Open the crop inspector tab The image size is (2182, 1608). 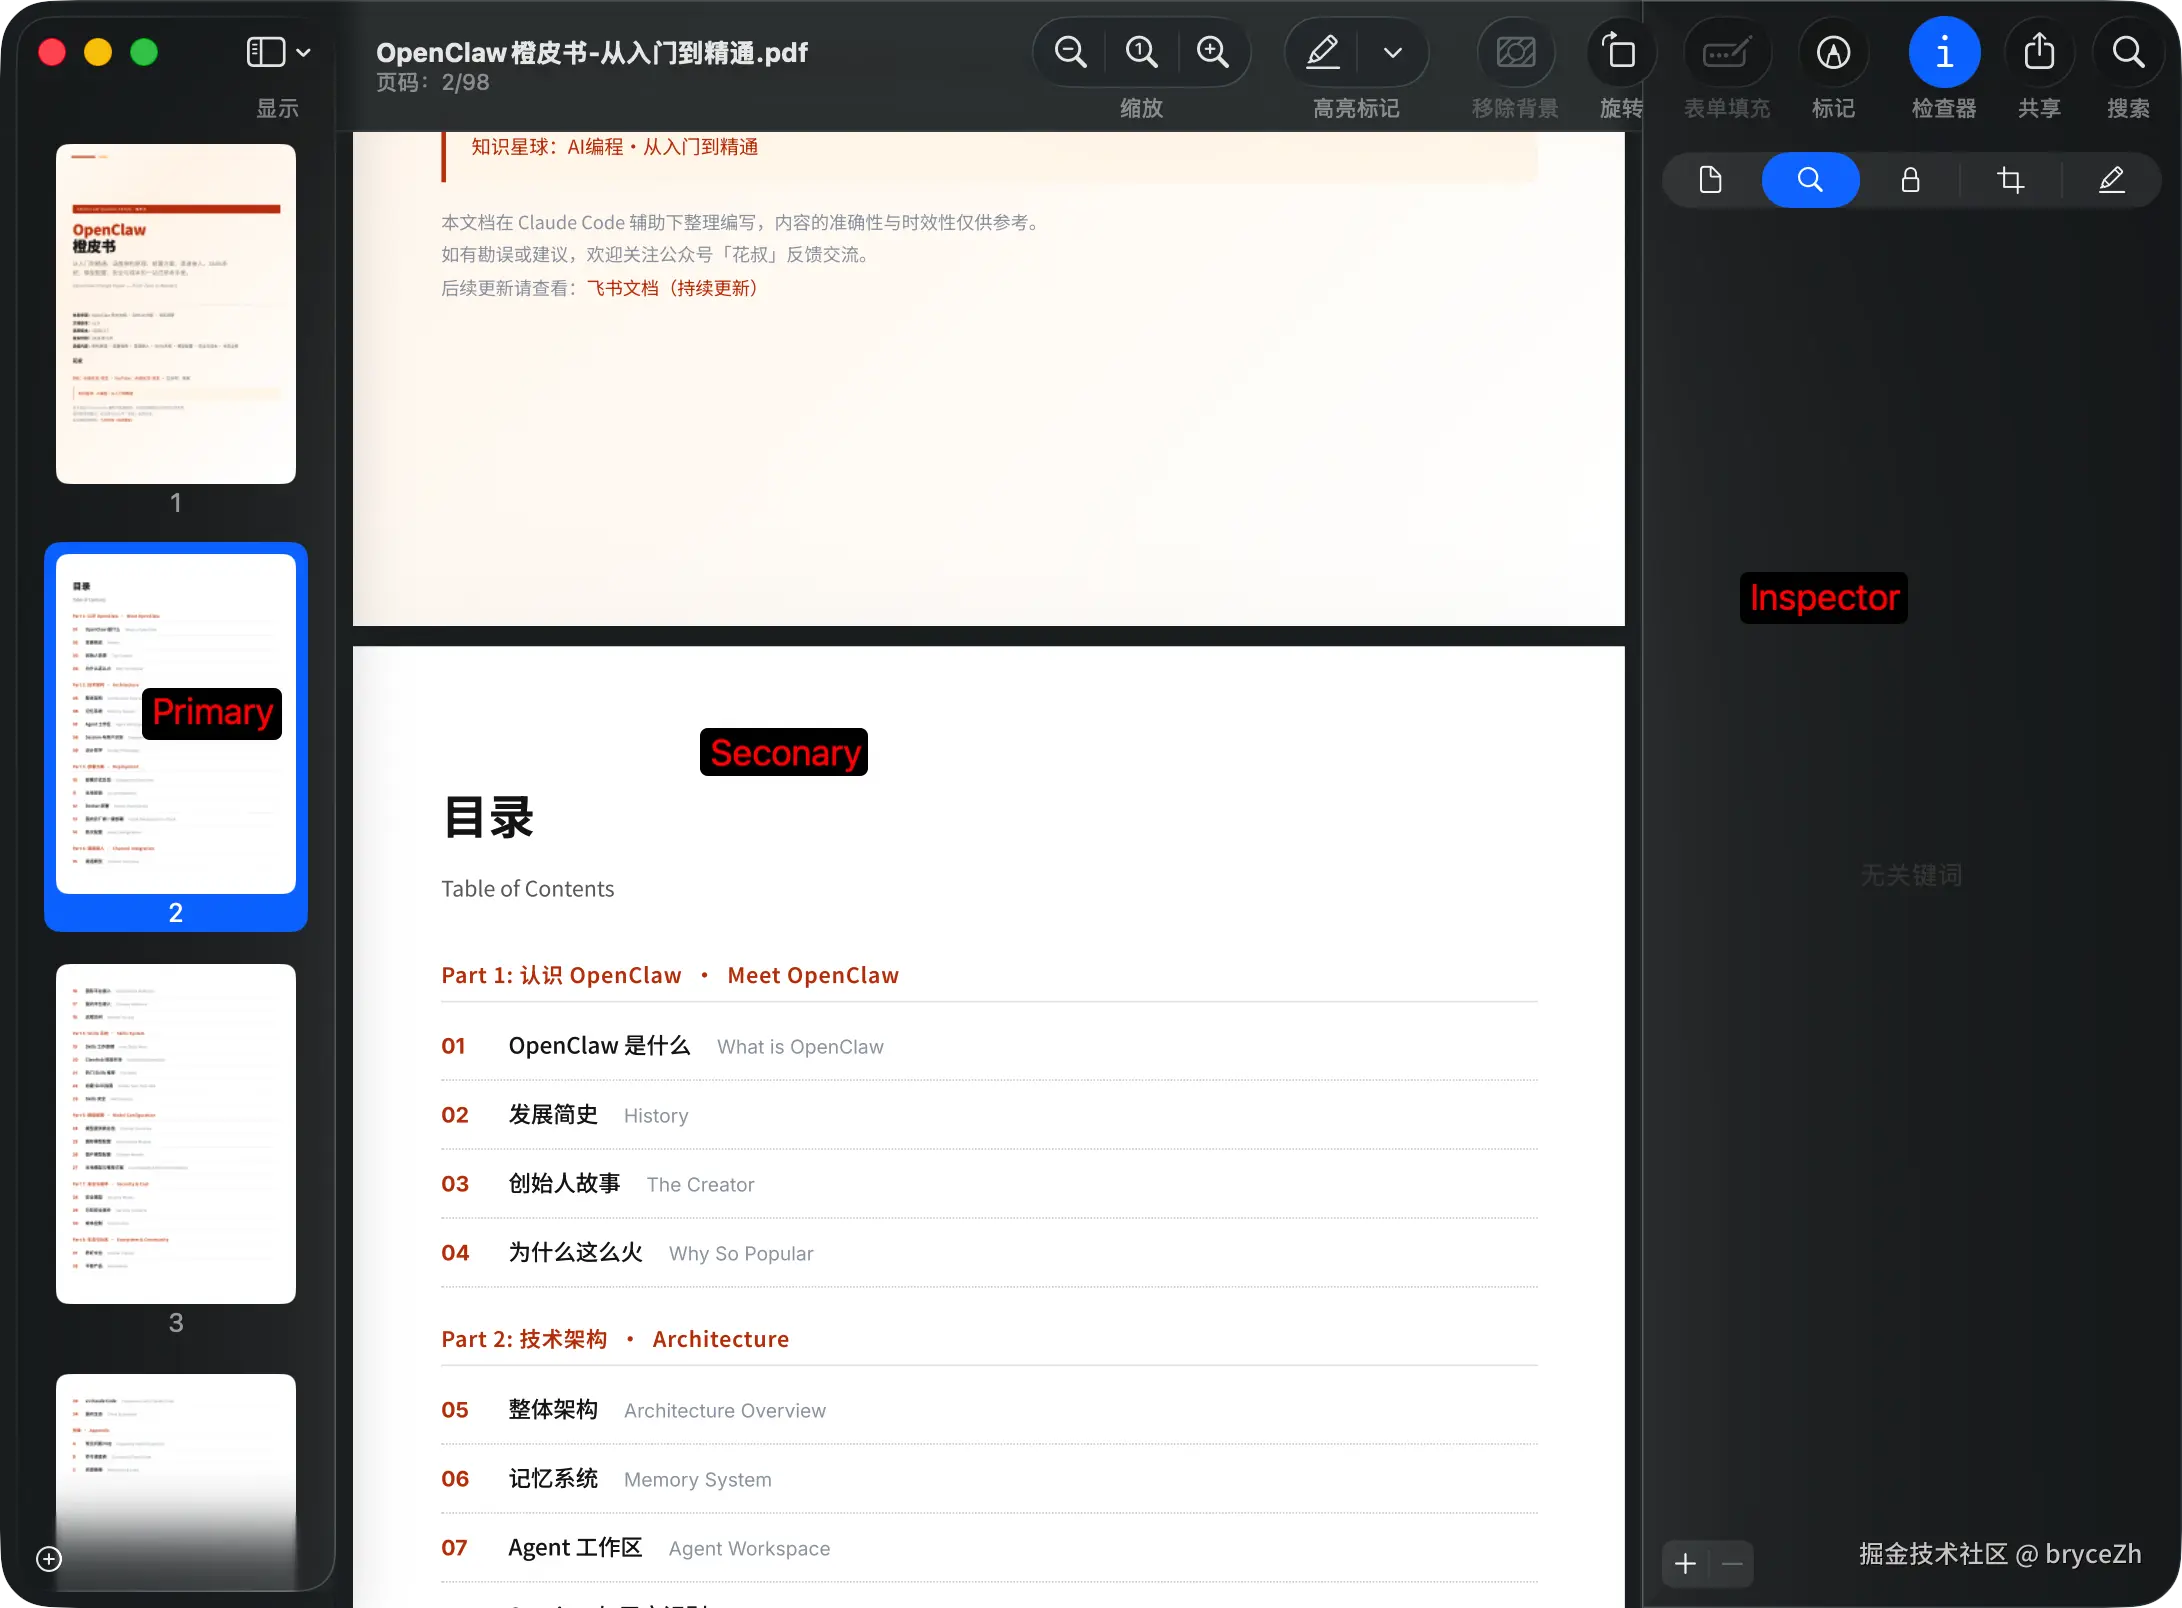tap(2010, 180)
